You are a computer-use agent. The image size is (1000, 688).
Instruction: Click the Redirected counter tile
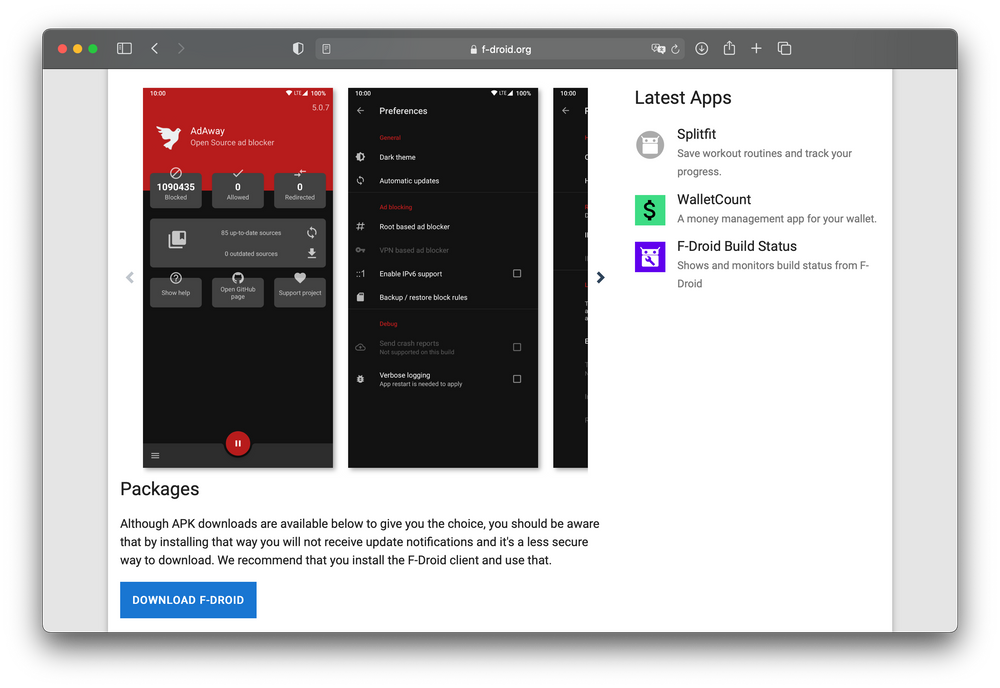300,190
